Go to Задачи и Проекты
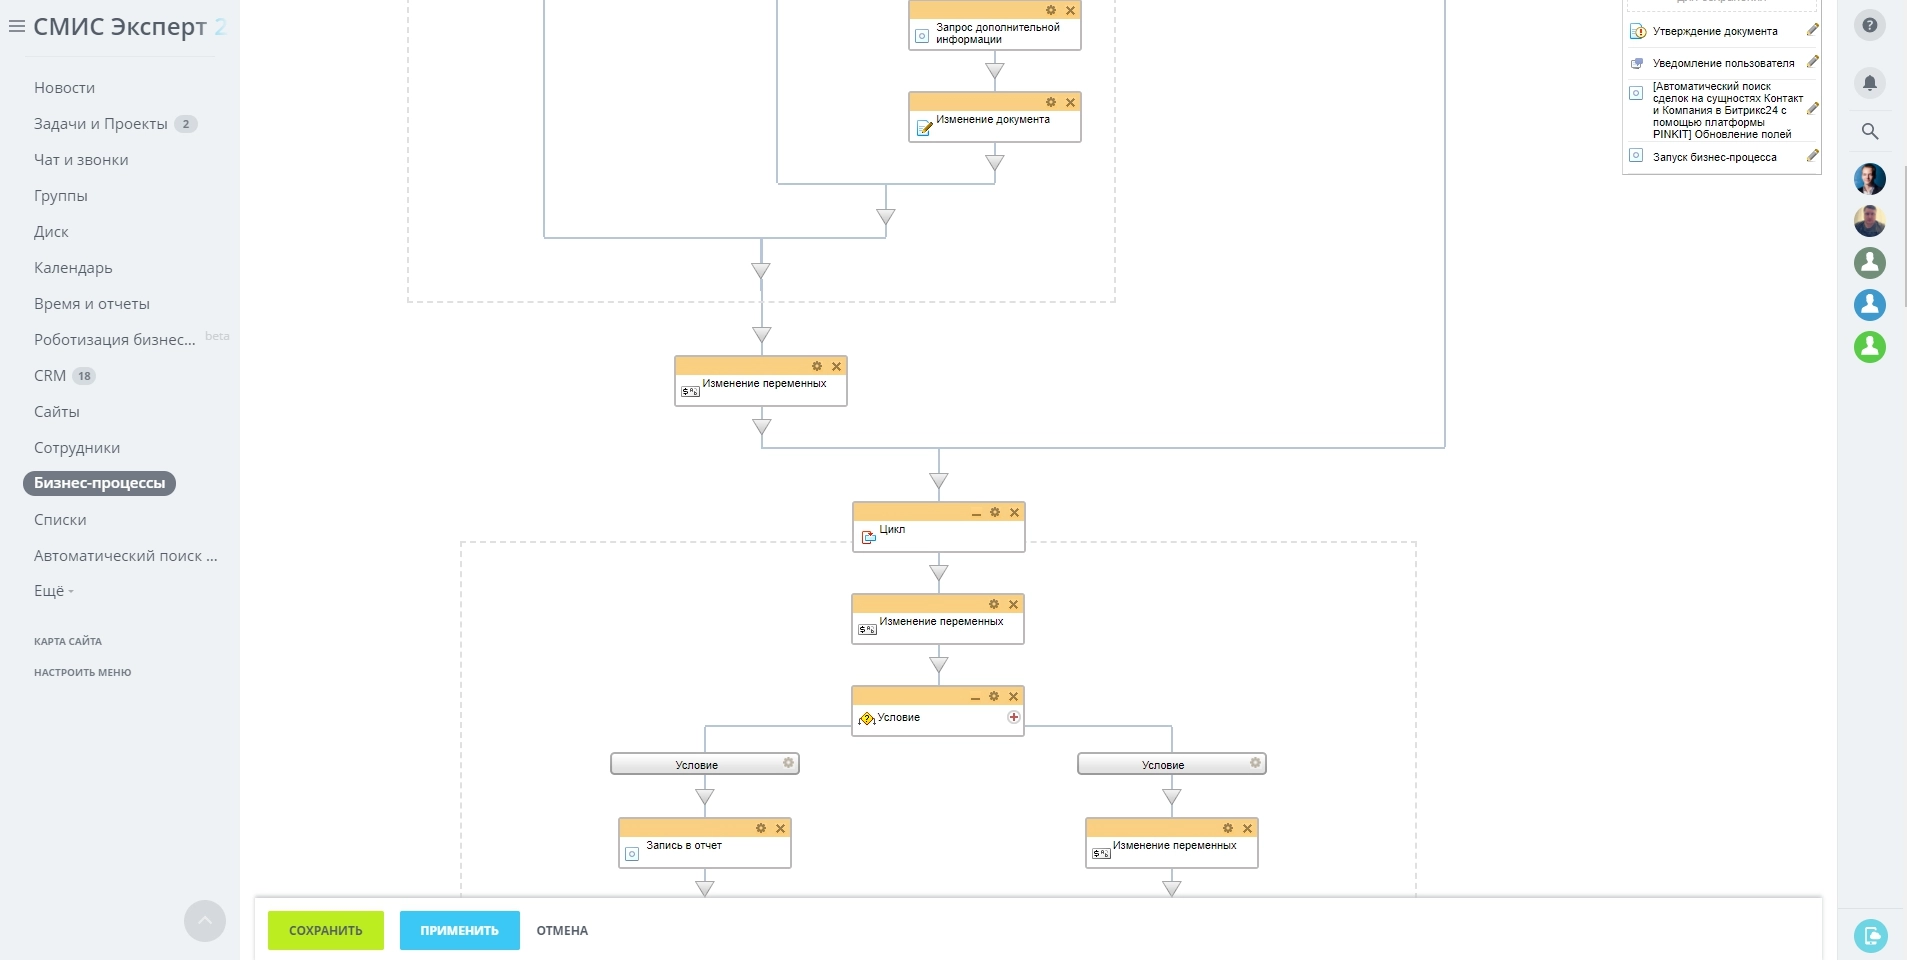Screen dimensions: 1907x960 pyautogui.click(x=100, y=124)
